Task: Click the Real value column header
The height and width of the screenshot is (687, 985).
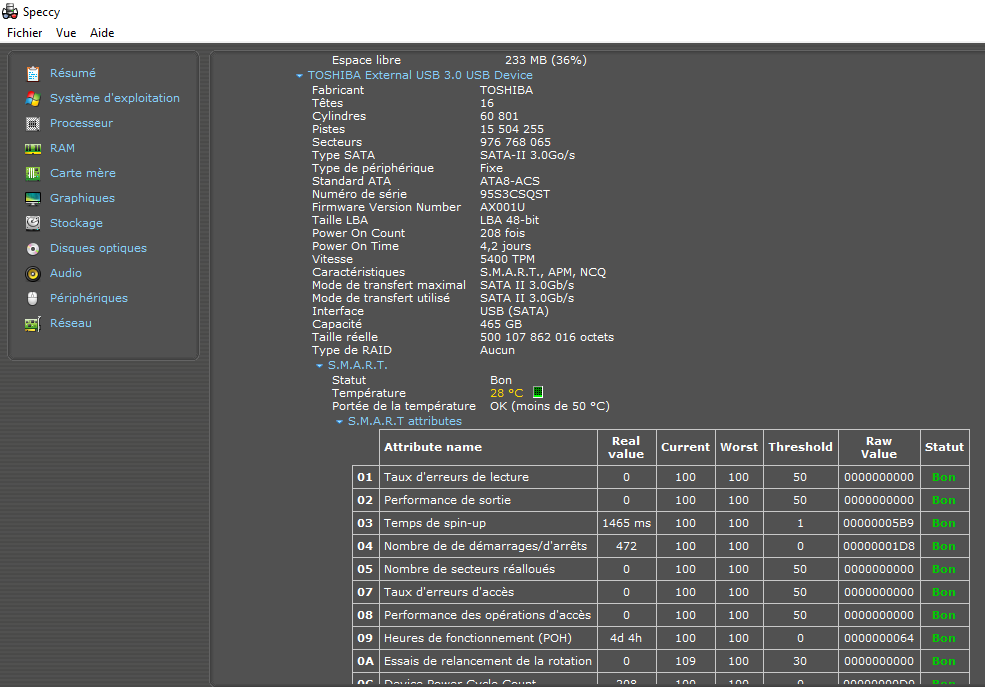Action: (x=626, y=447)
